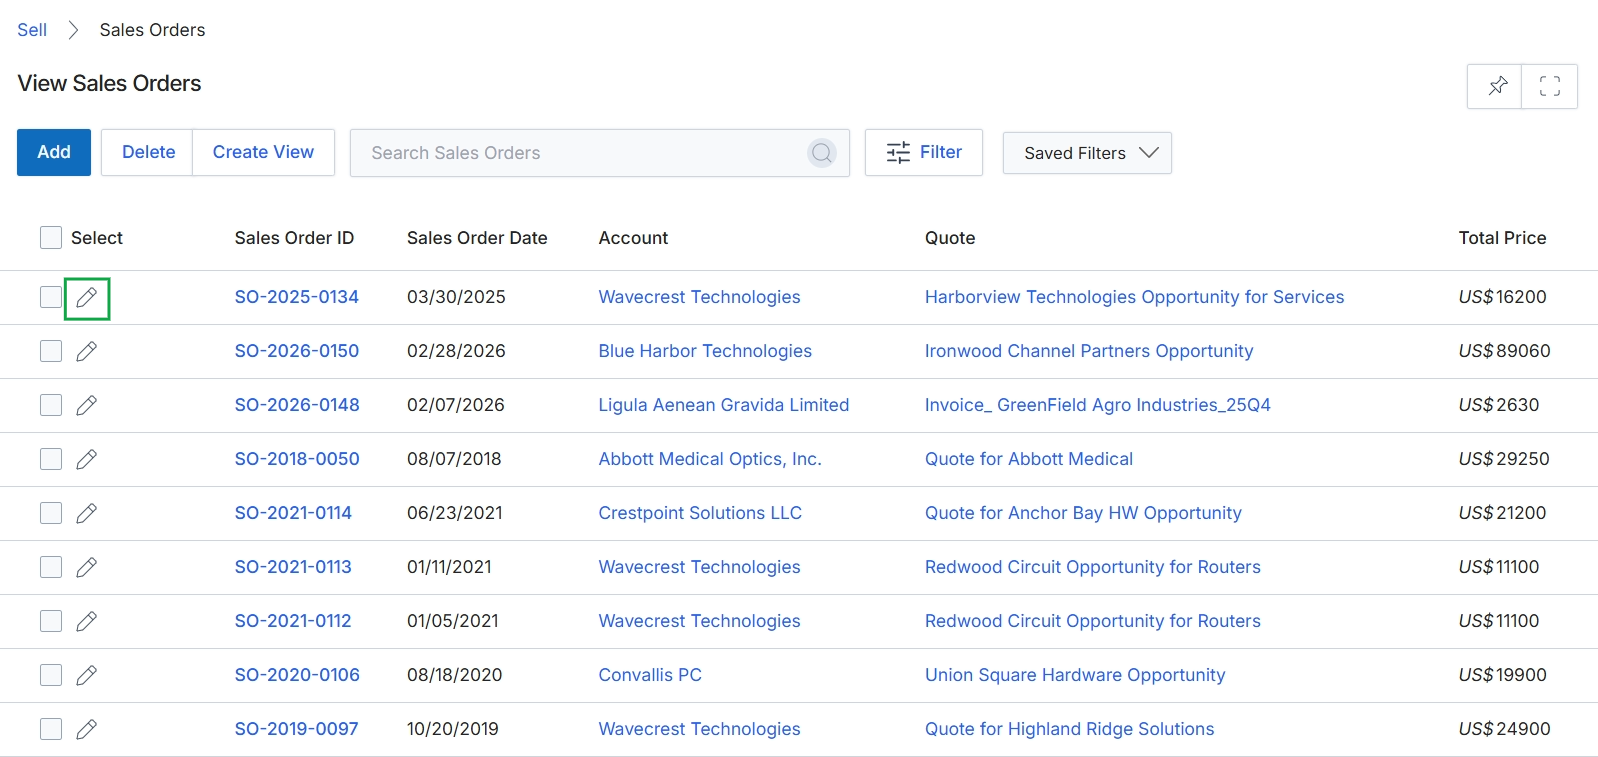Click the Delete button
The image size is (1598, 757).
tap(148, 152)
